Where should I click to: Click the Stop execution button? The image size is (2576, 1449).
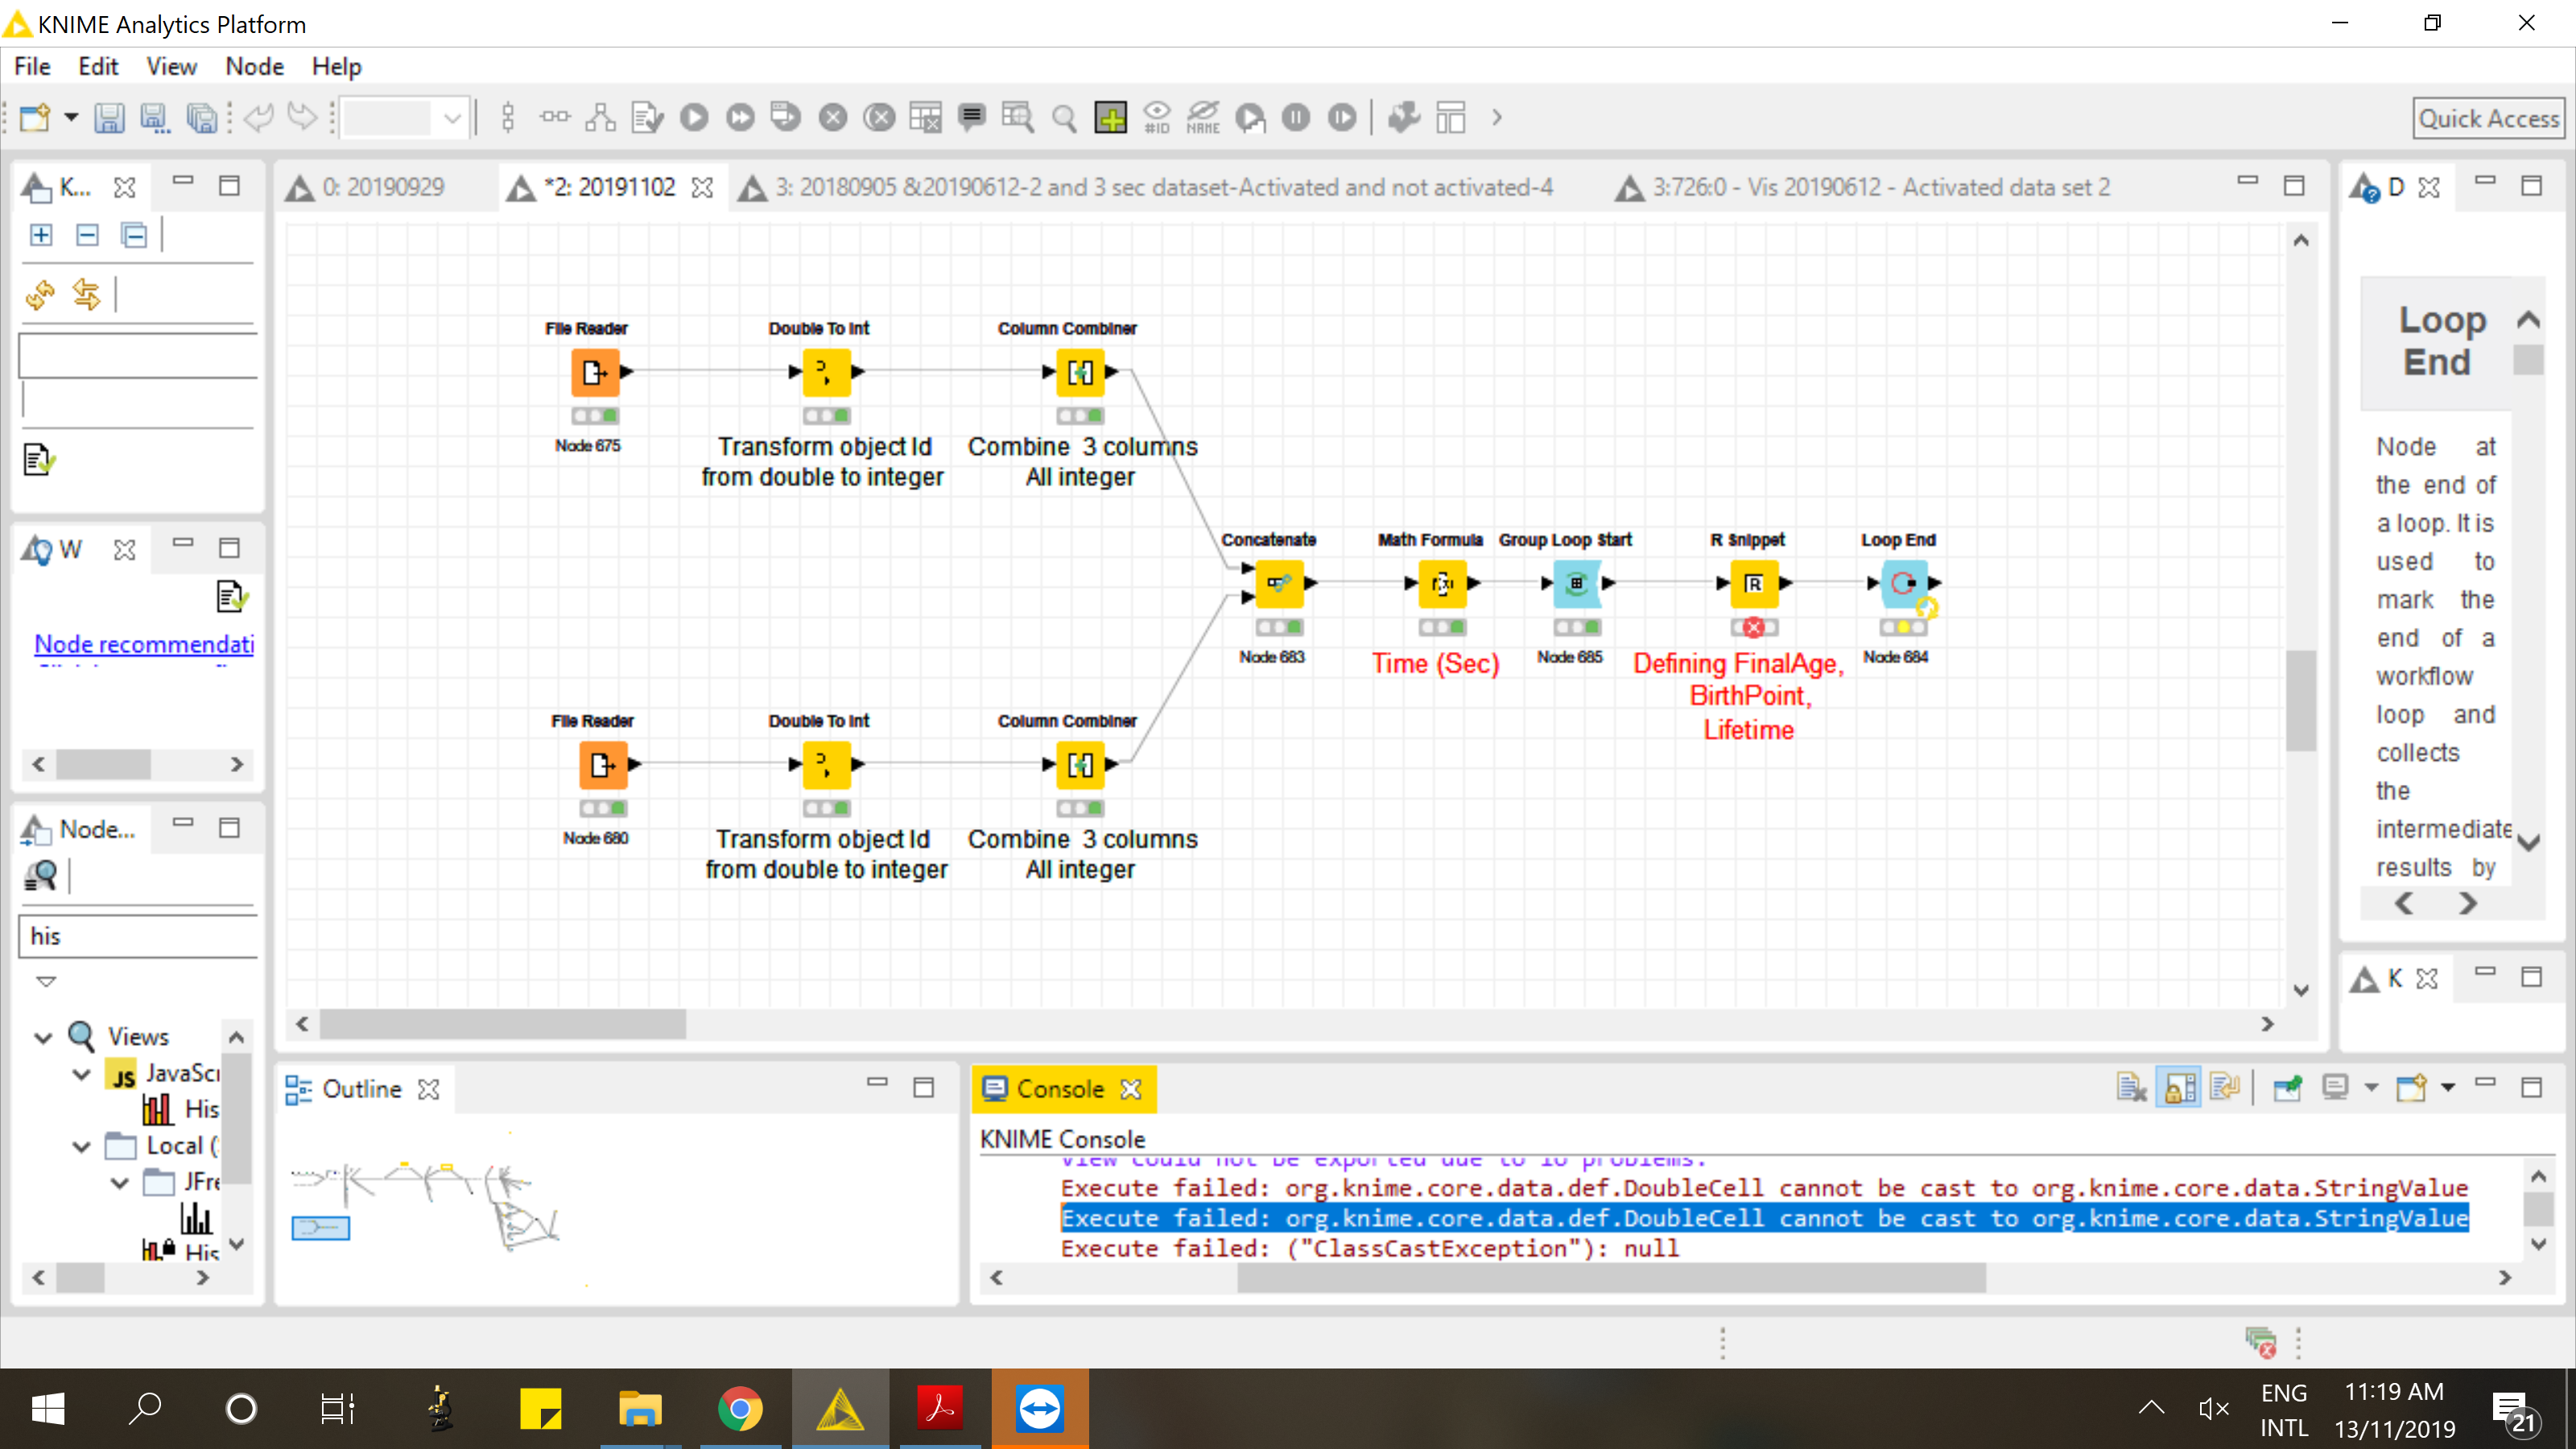tap(833, 117)
